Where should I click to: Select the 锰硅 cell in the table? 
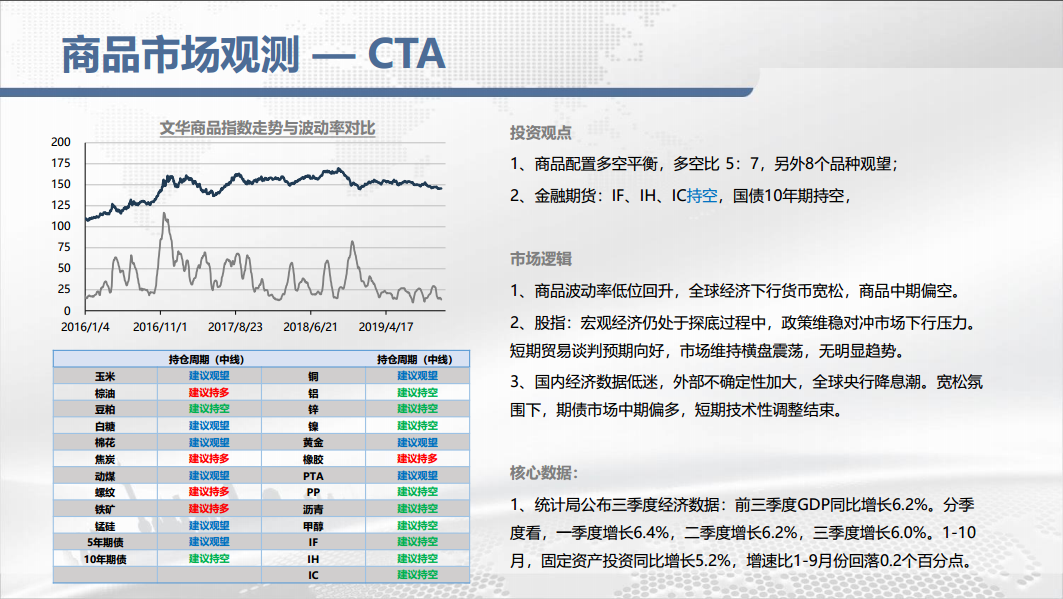(105, 526)
